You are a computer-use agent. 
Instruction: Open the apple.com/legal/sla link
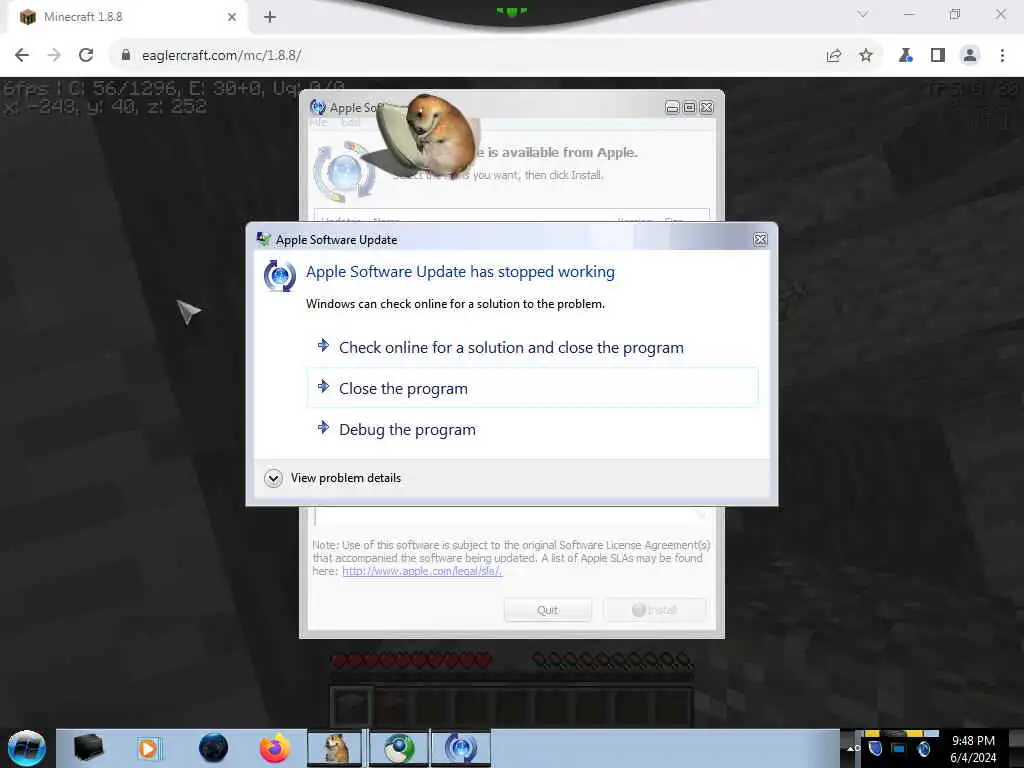click(x=422, y=571)
